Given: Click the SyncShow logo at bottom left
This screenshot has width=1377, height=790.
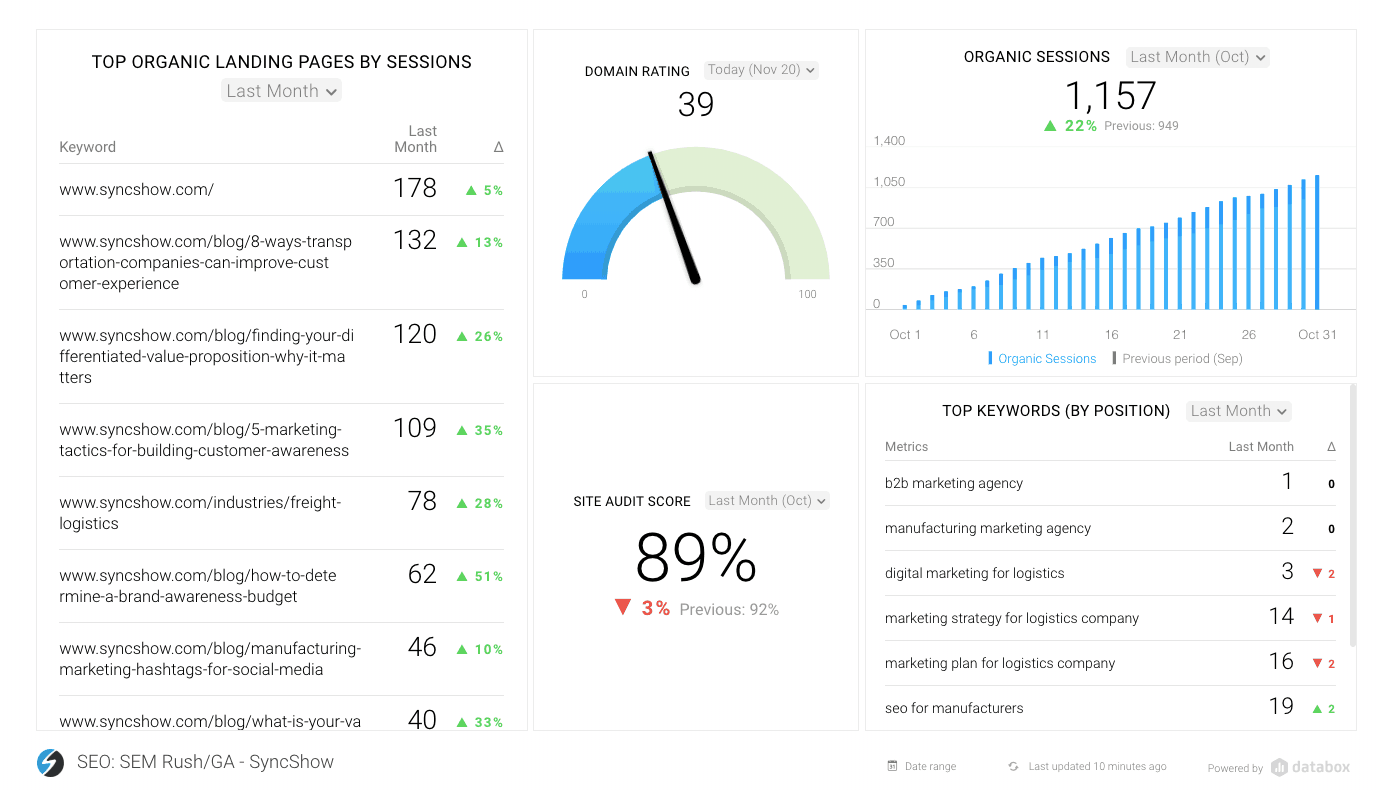Looking at the screenshot, I should coord(49,762).
